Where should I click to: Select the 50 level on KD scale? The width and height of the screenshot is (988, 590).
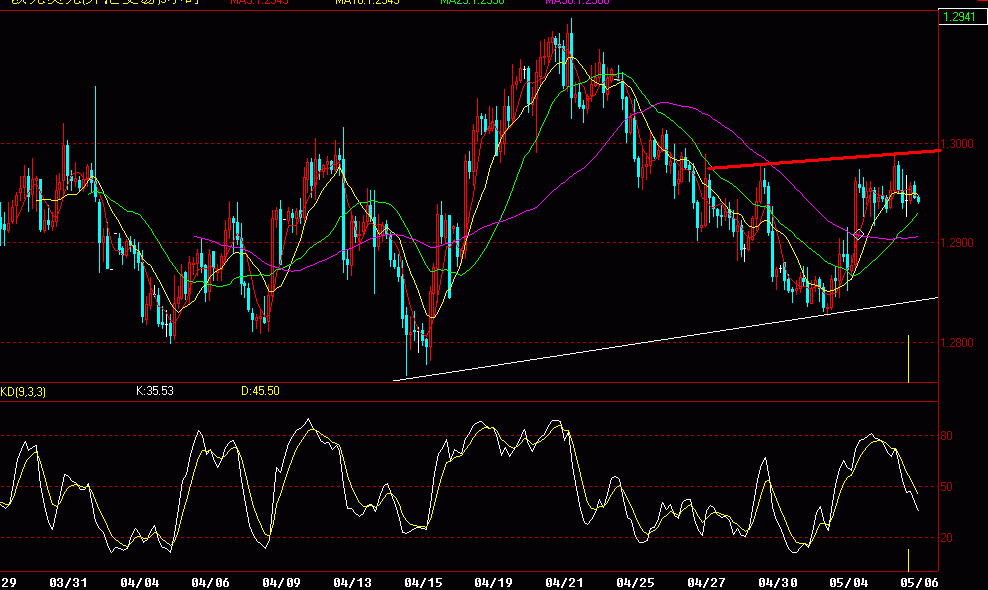(947, 487)
